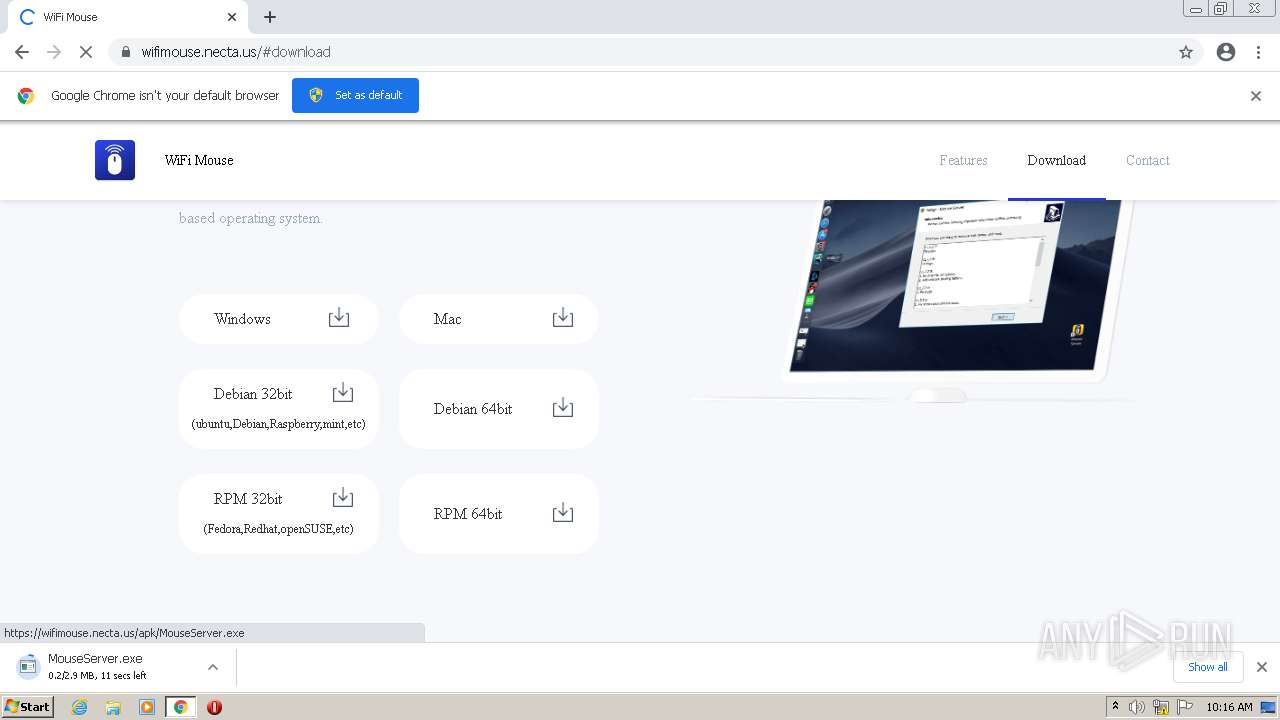Open the file explorer taskbar icon
The width and height of the screenshot is (1280, 720).
coord(113,707)
